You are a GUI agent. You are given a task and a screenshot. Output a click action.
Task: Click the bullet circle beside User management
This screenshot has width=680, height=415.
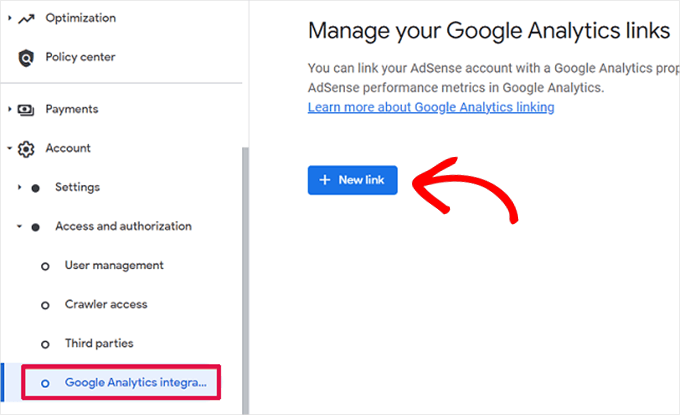point(45,266)
